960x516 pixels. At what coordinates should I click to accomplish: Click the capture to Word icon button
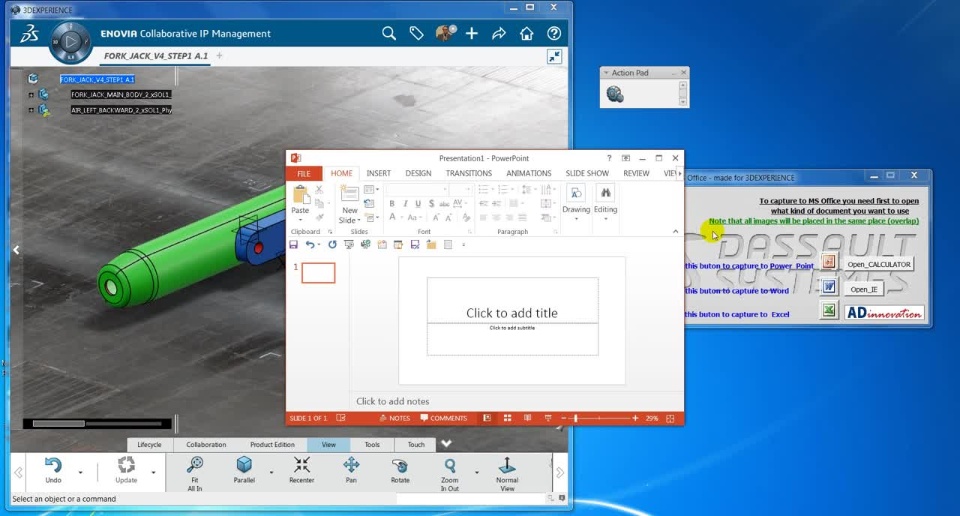click(x=828, y=286)
